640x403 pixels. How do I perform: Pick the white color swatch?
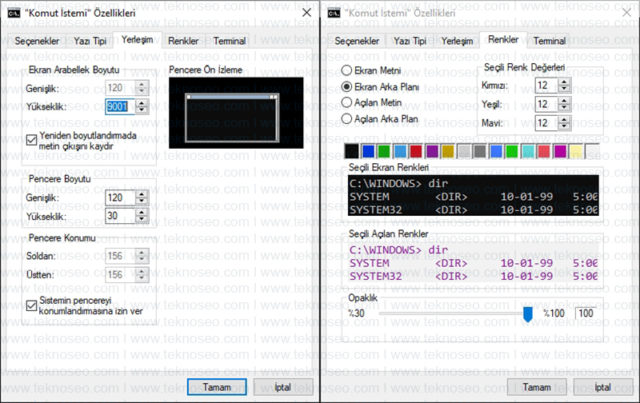coord(592,151)
